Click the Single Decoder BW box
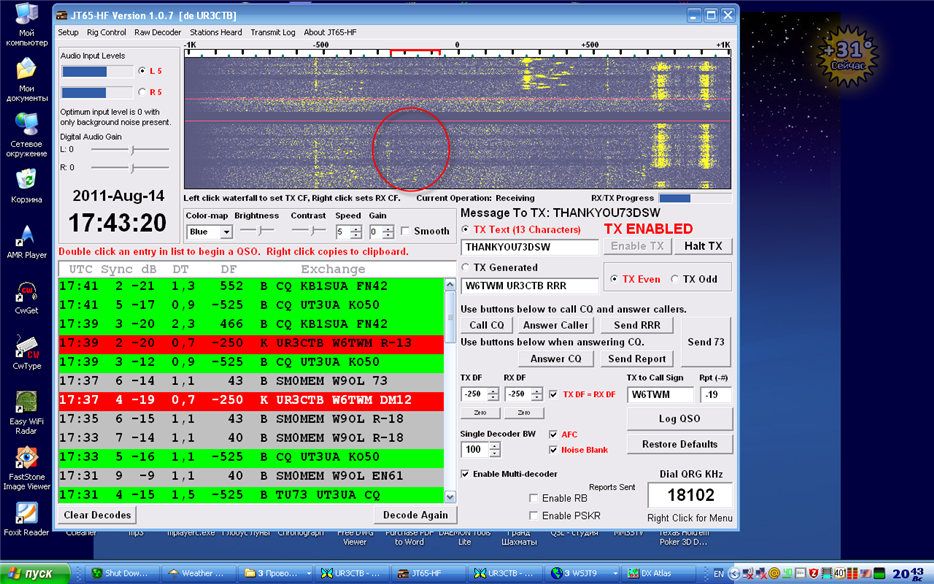This screenshot has height=584, width=934. coord(473,450)
